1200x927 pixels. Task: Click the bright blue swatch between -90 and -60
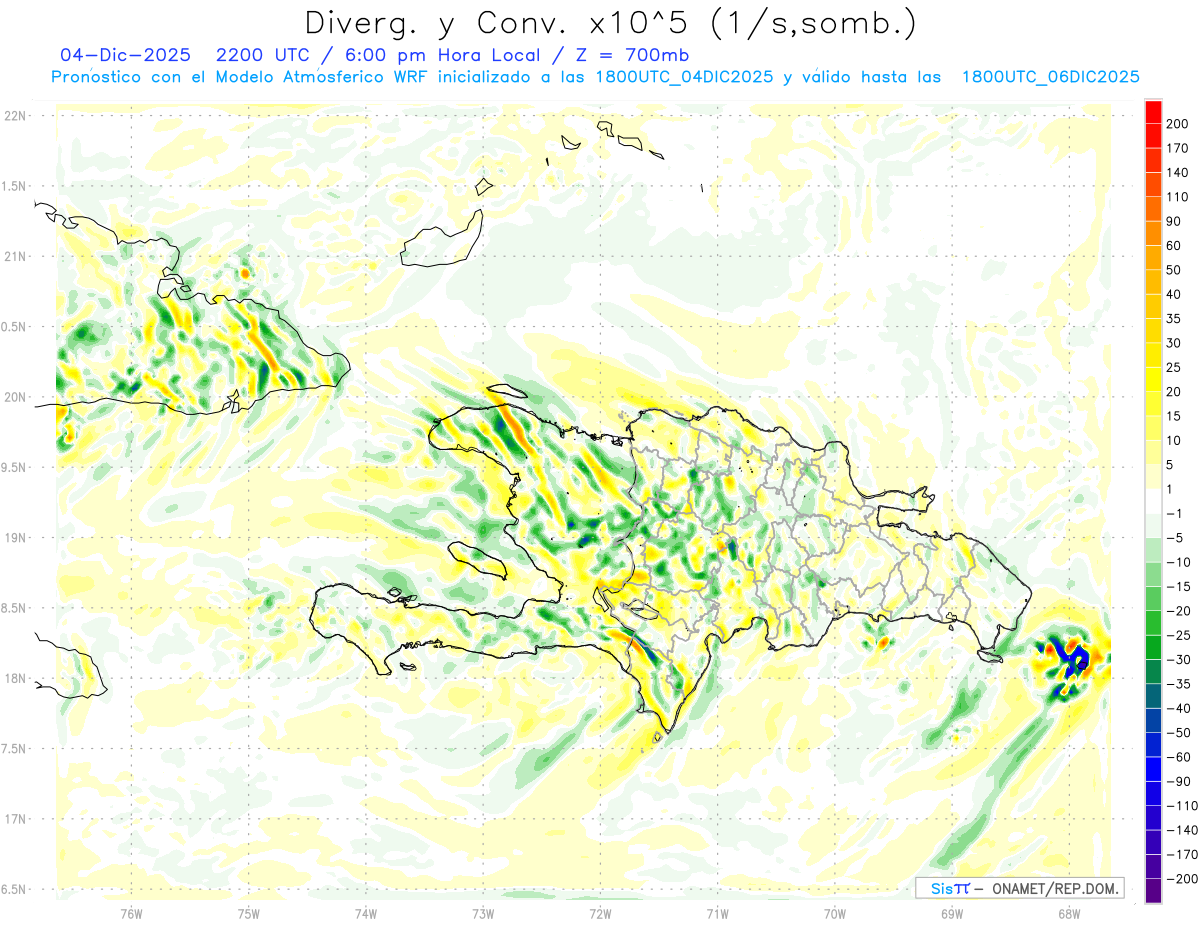tap(1153, 769)
